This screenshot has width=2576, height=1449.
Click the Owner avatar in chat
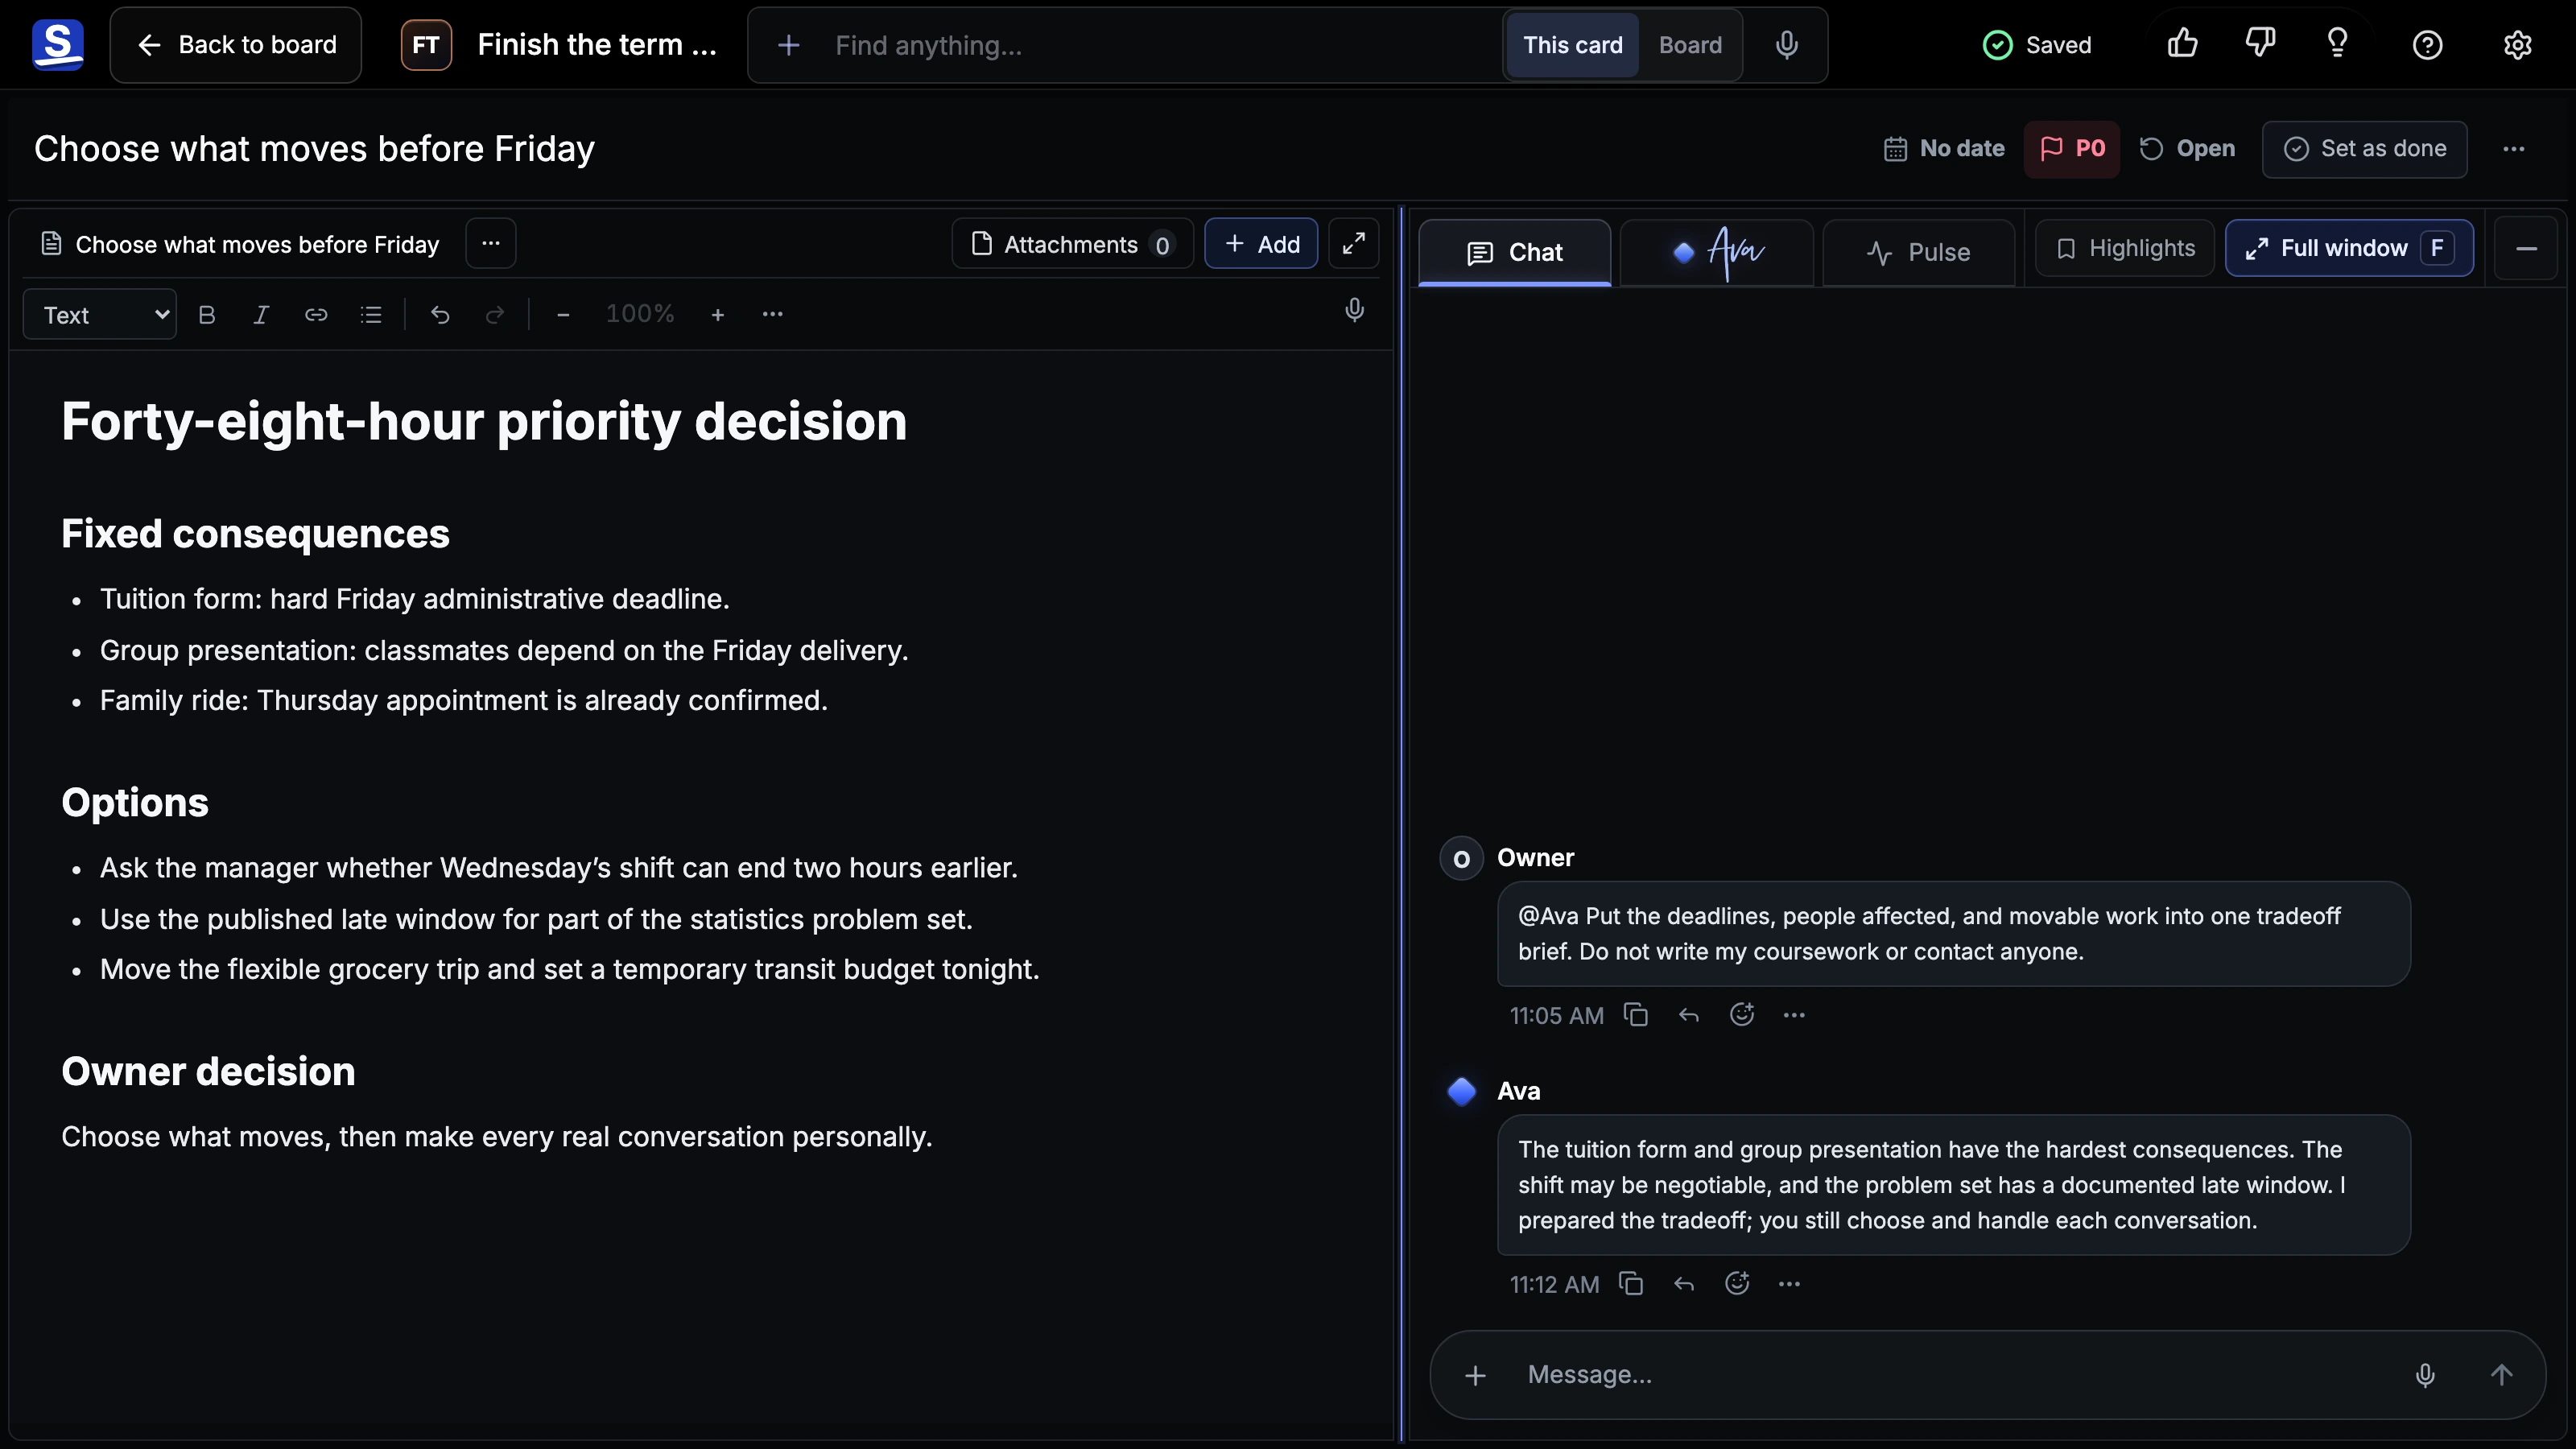1461,859
